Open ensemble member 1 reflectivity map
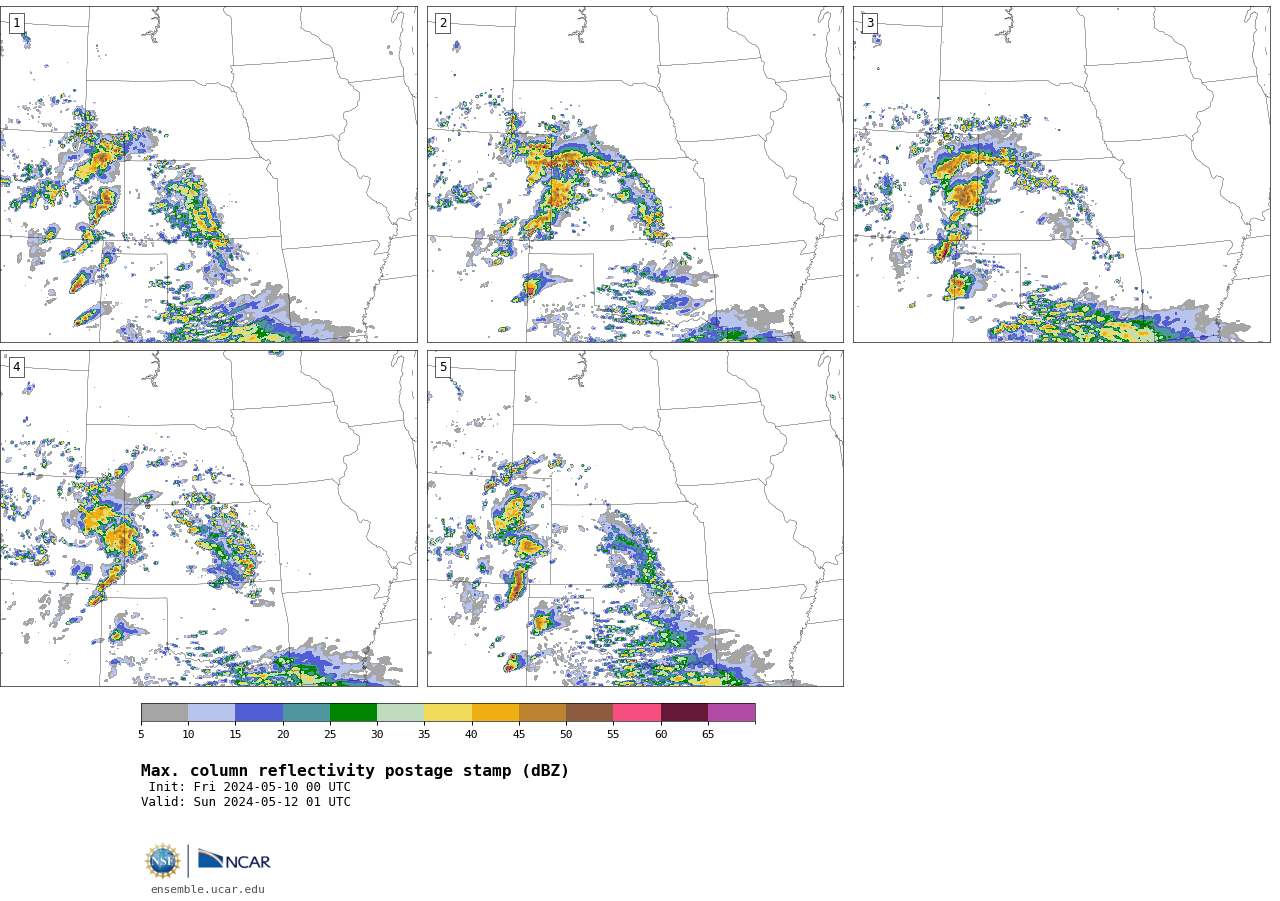Image resolution: width=1280 pixels, height=901 pixels. [208, 174]
